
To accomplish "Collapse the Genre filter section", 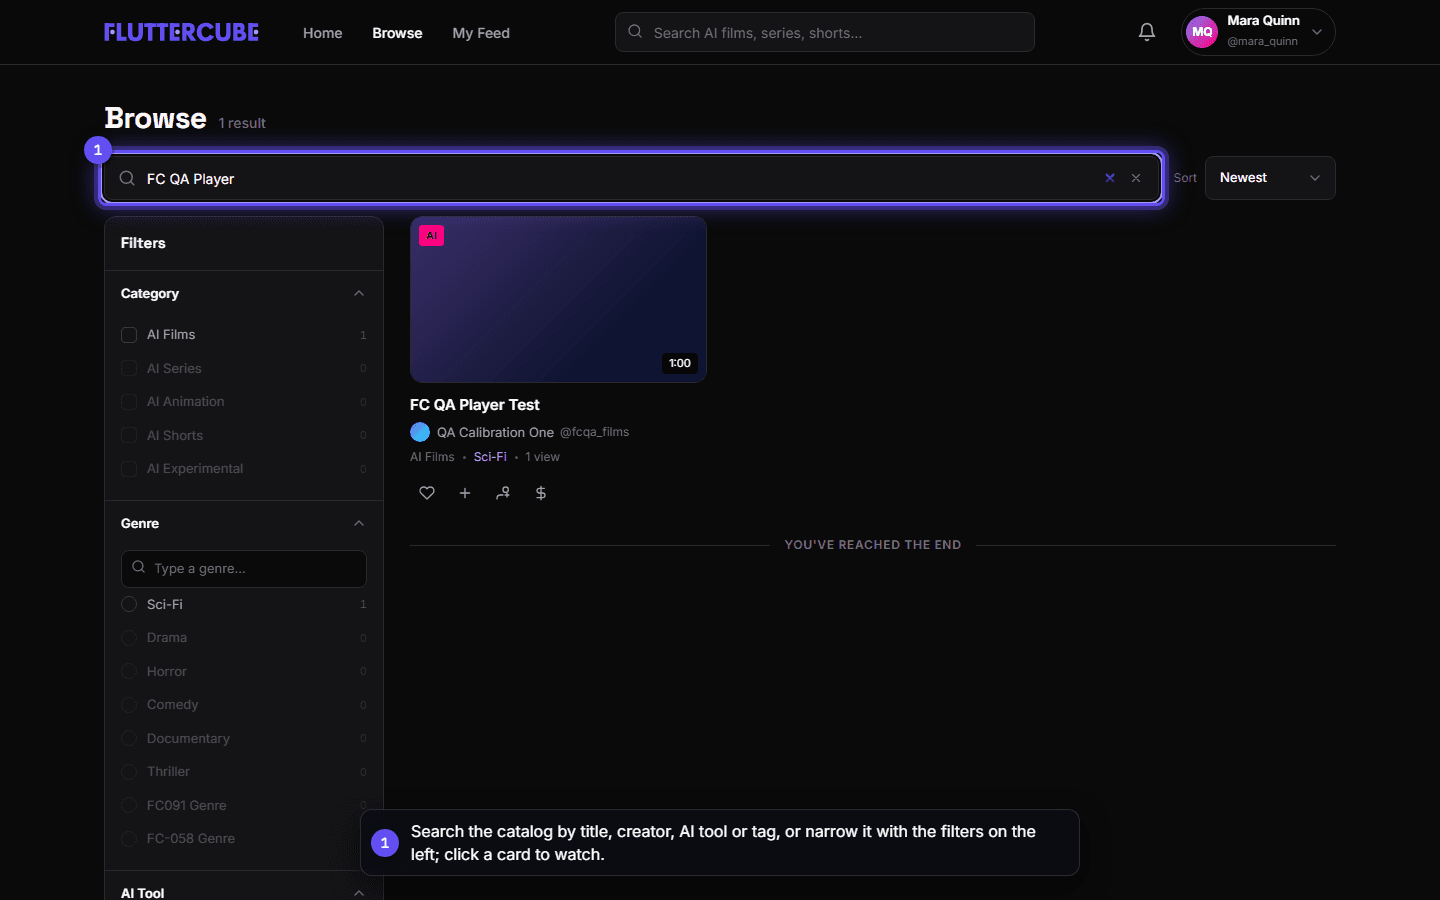I will 359,523.
